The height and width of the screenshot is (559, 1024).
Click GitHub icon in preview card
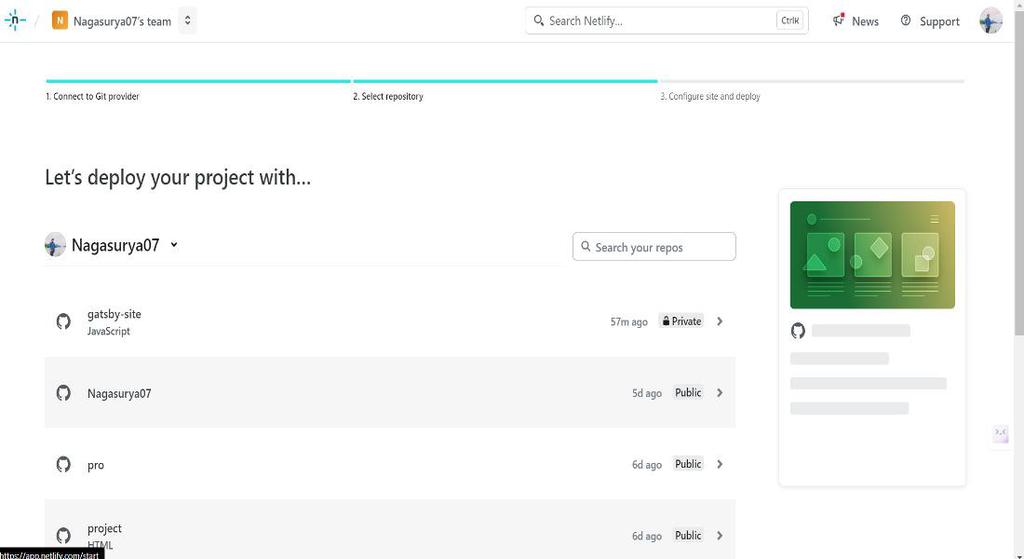(x=798, y=330)
